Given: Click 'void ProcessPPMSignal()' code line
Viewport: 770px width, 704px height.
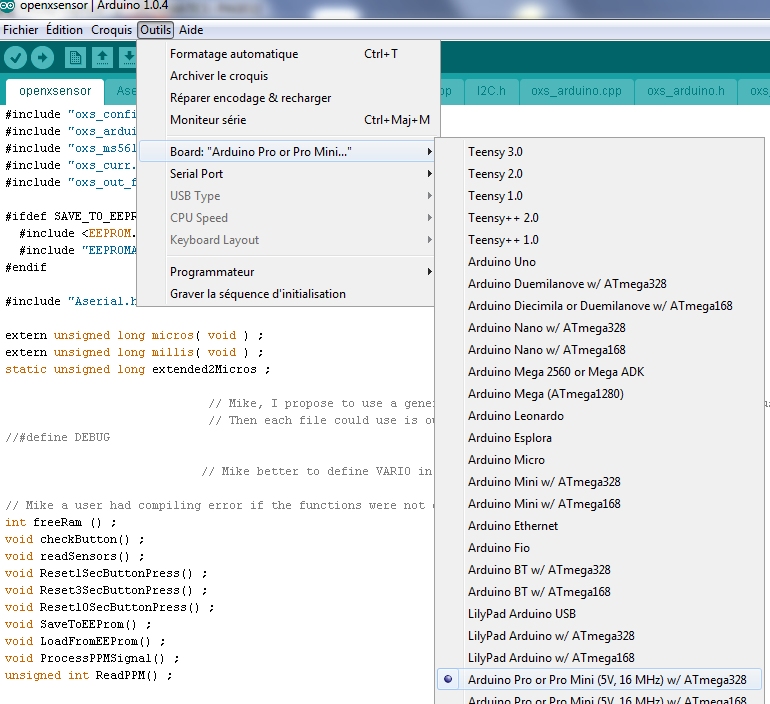Looking at the screenshot, I should (x=92, y=658).
